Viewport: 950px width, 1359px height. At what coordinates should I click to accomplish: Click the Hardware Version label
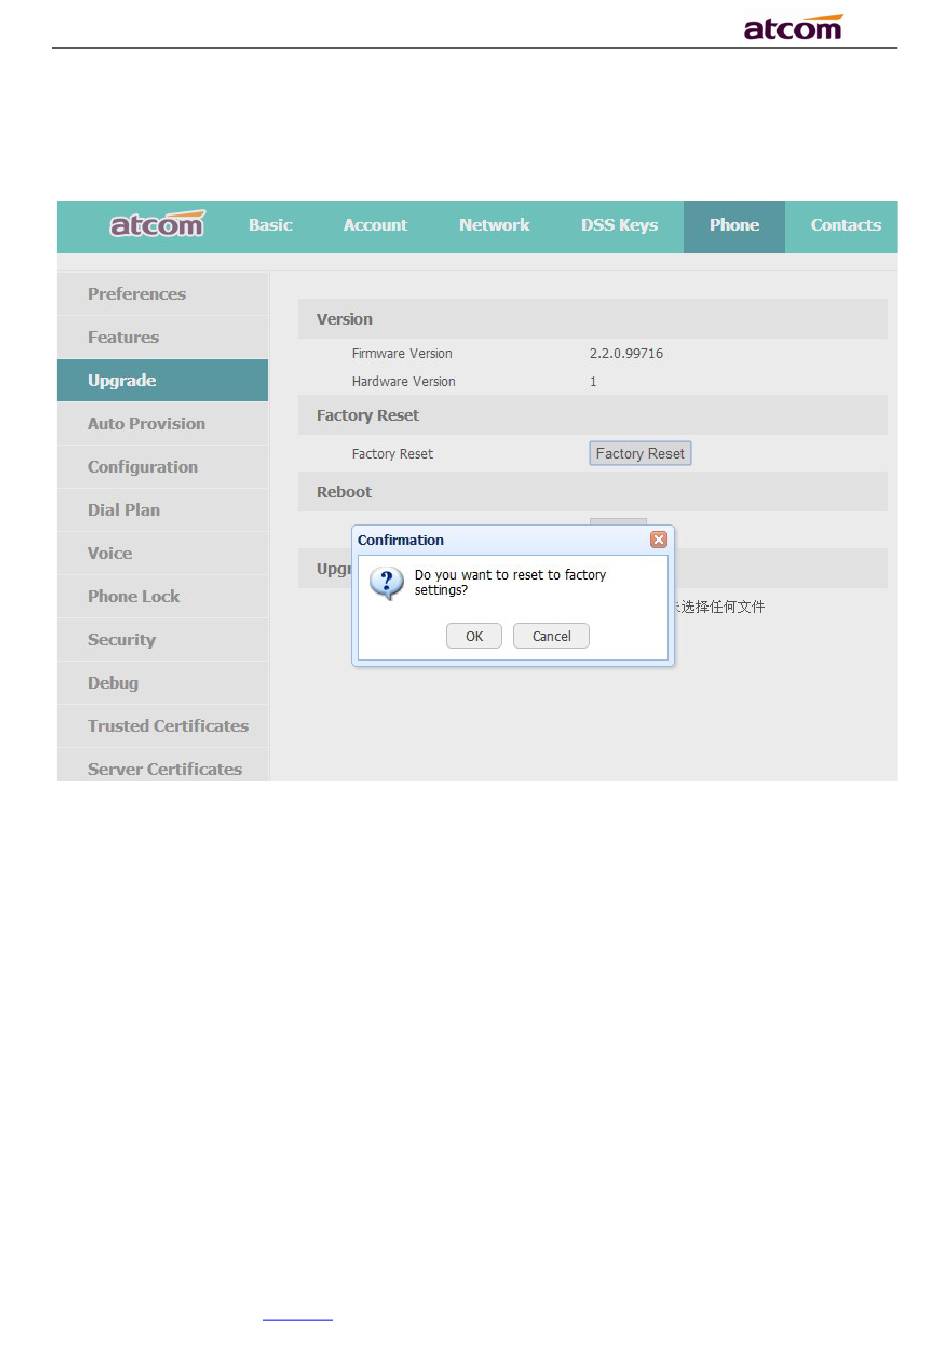click(x=403, y=381)
